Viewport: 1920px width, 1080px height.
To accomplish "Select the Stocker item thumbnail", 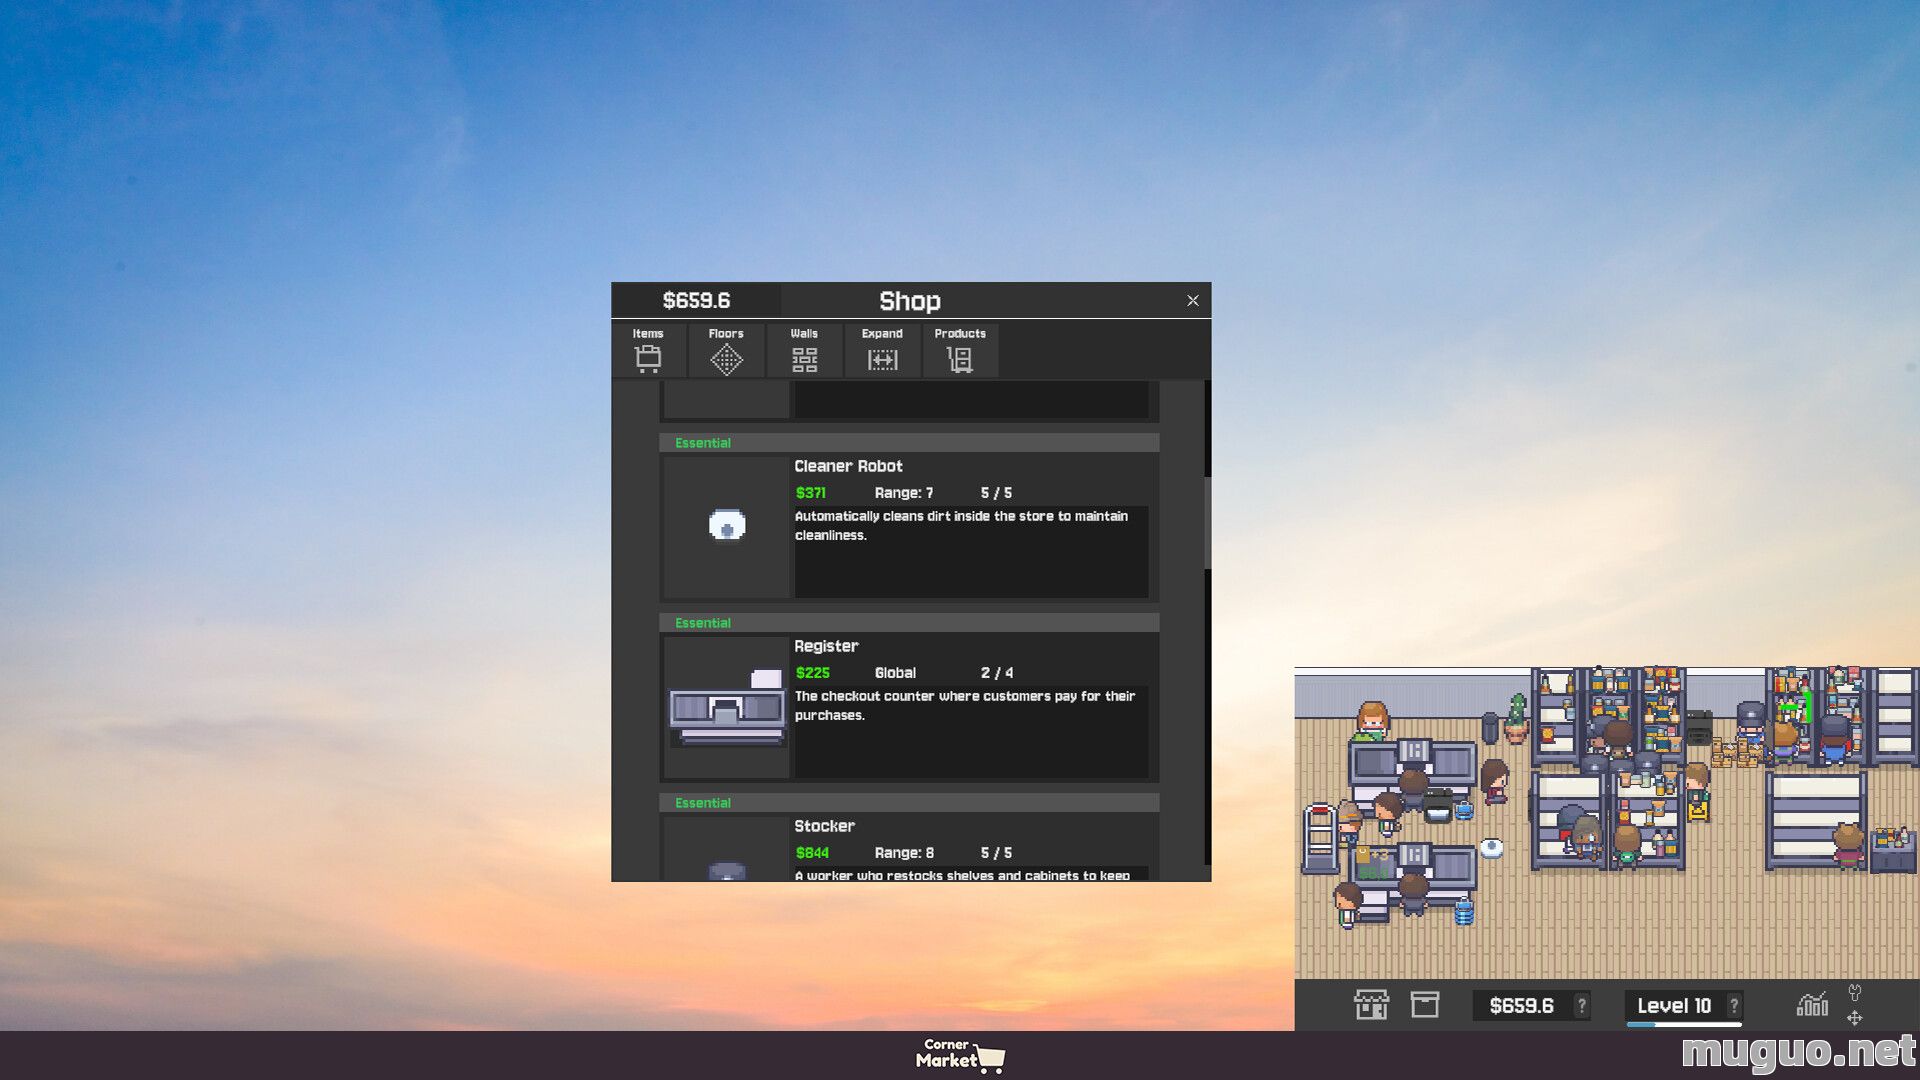I will click(x=727, y=849).
